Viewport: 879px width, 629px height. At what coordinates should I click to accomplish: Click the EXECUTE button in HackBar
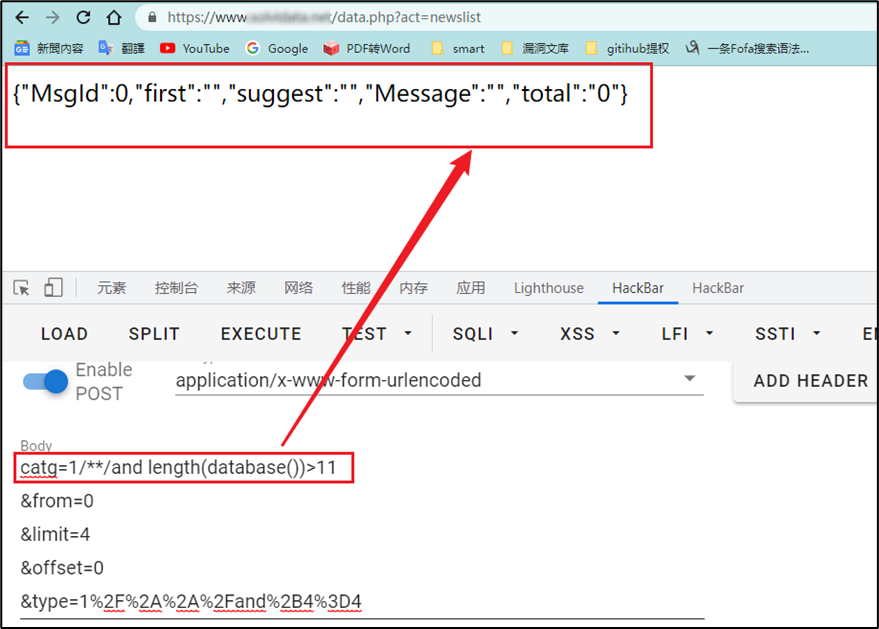click(x=261, y=334)
